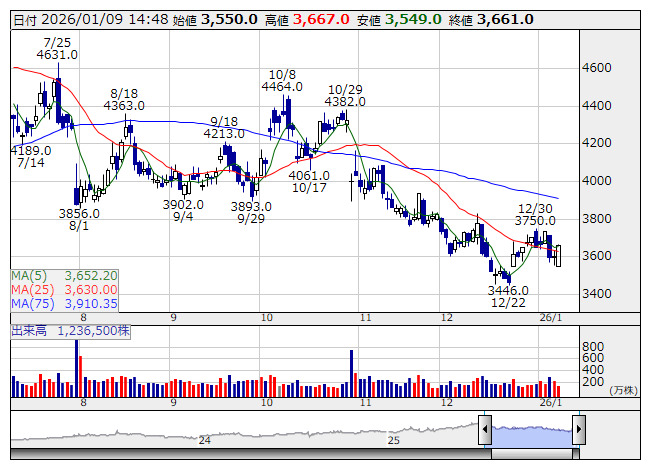Click the 8/1 low label 3856.0
Viewport: 653px width, 470px height.
pyautogui.click(x=79, y=214)
